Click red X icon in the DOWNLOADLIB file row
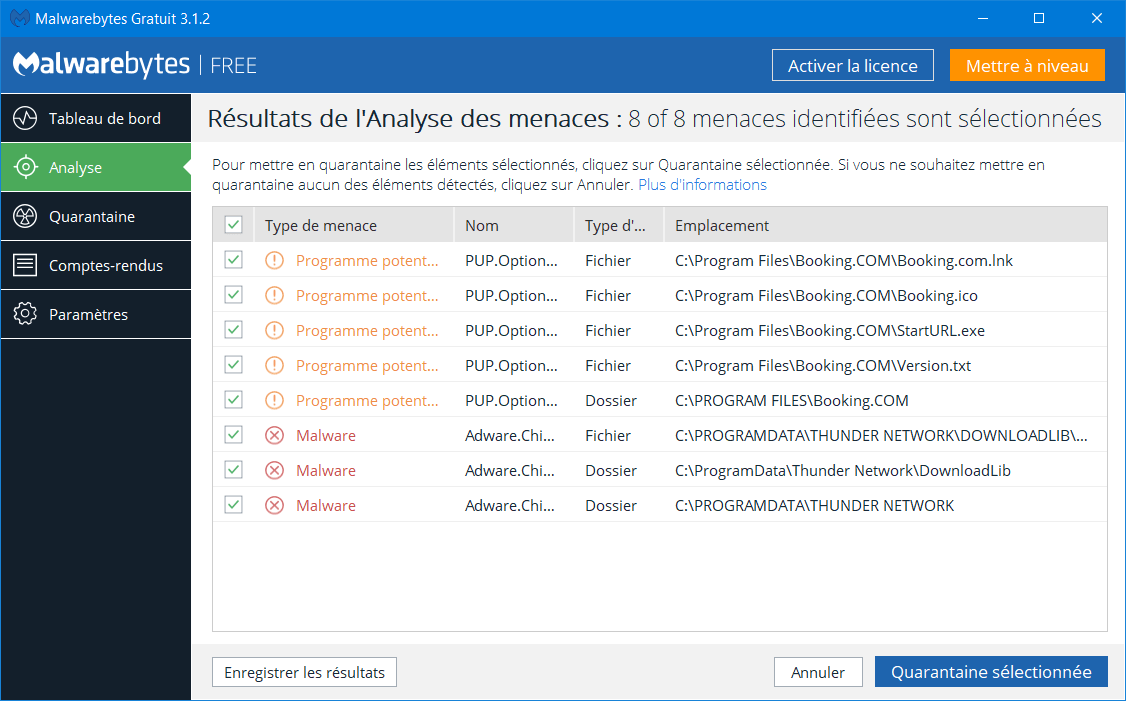 pyautogui.click(x=274, y=435)
